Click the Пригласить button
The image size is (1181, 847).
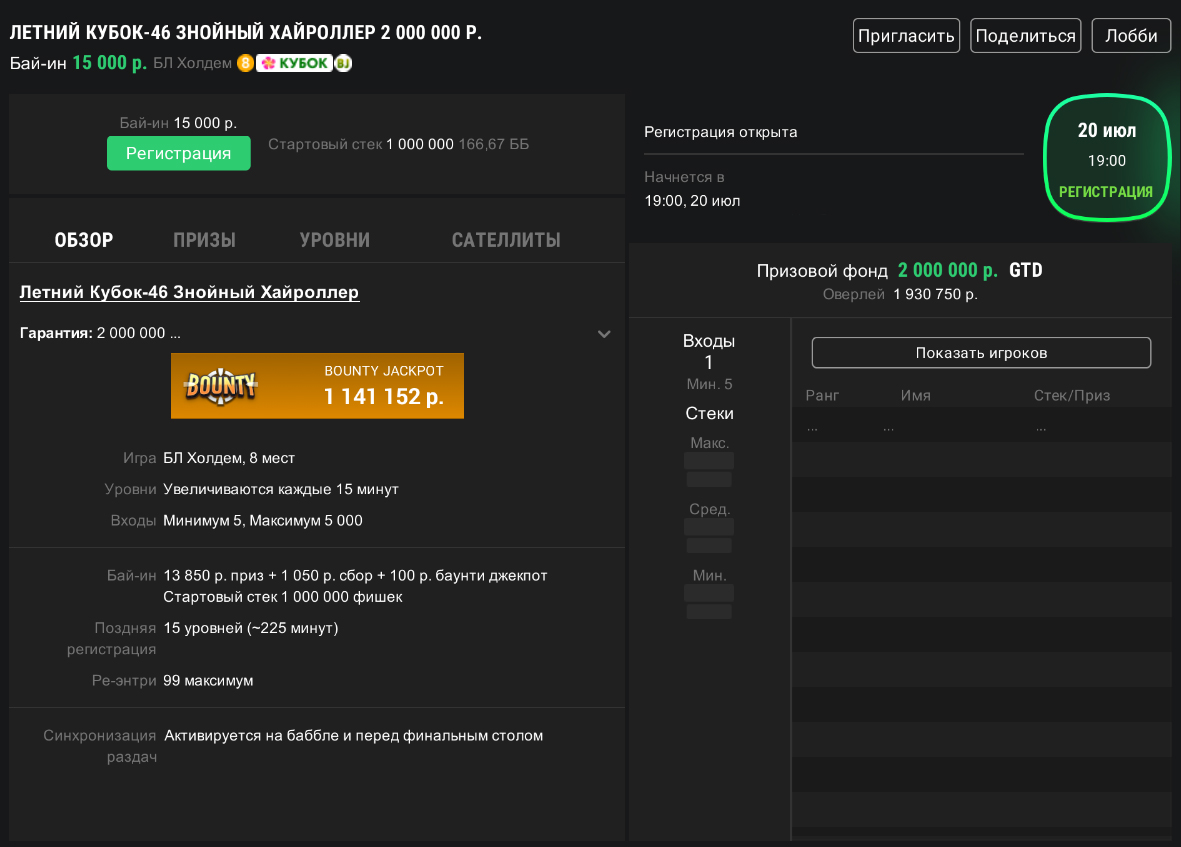[906, 36]
